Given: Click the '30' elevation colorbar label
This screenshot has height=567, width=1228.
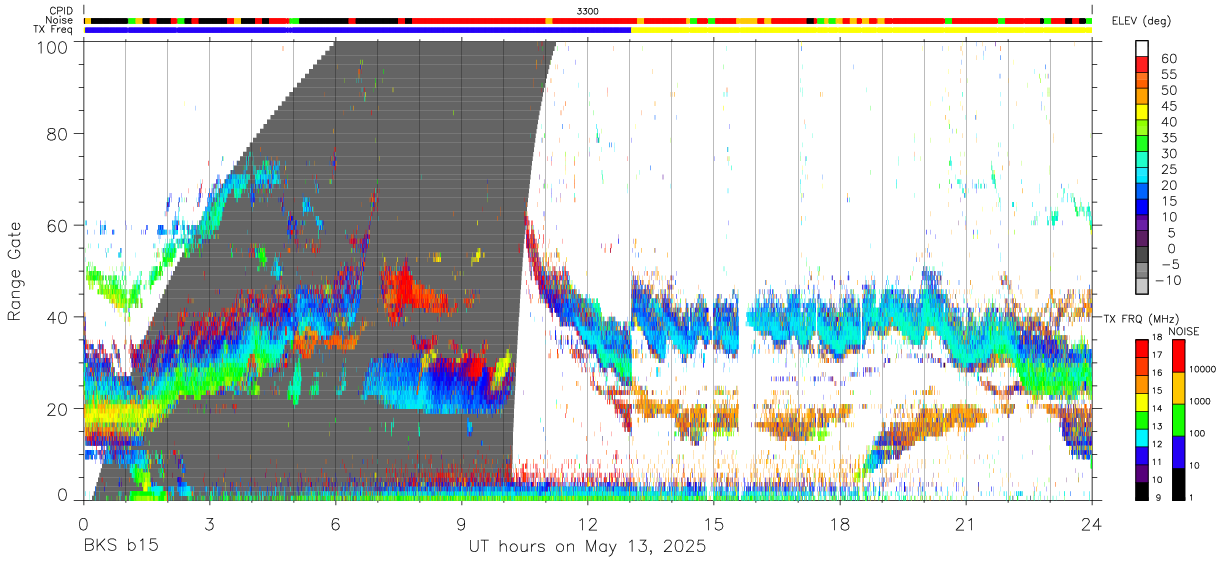Looking at the screenshot, I should point(1169,153).
